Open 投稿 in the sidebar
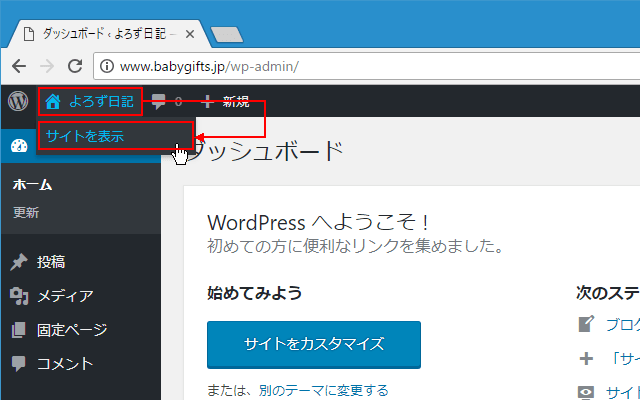The image size is (640, 400). pyautogui.click(x=51, y=262)
